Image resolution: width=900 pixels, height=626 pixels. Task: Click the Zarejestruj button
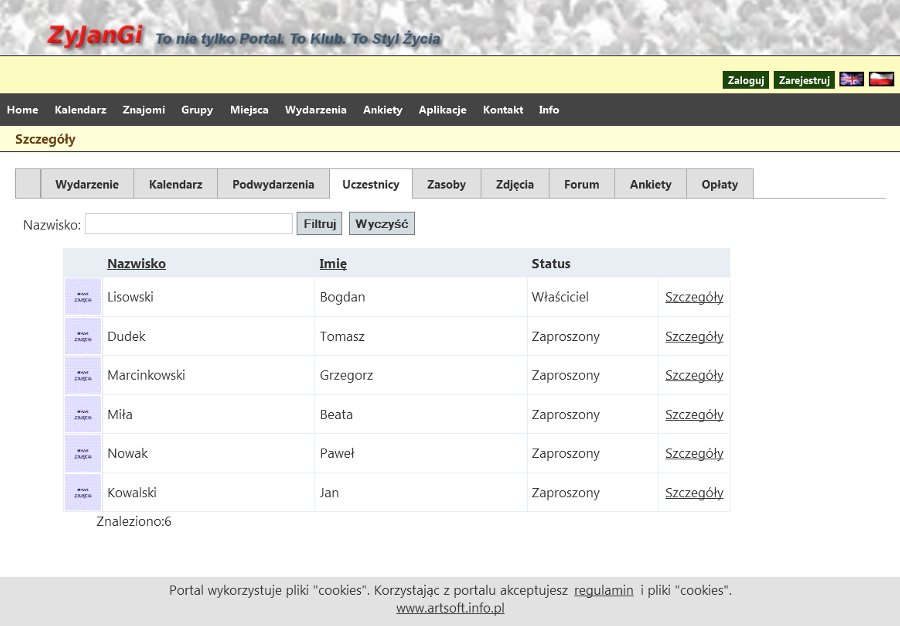click(804, 80)
